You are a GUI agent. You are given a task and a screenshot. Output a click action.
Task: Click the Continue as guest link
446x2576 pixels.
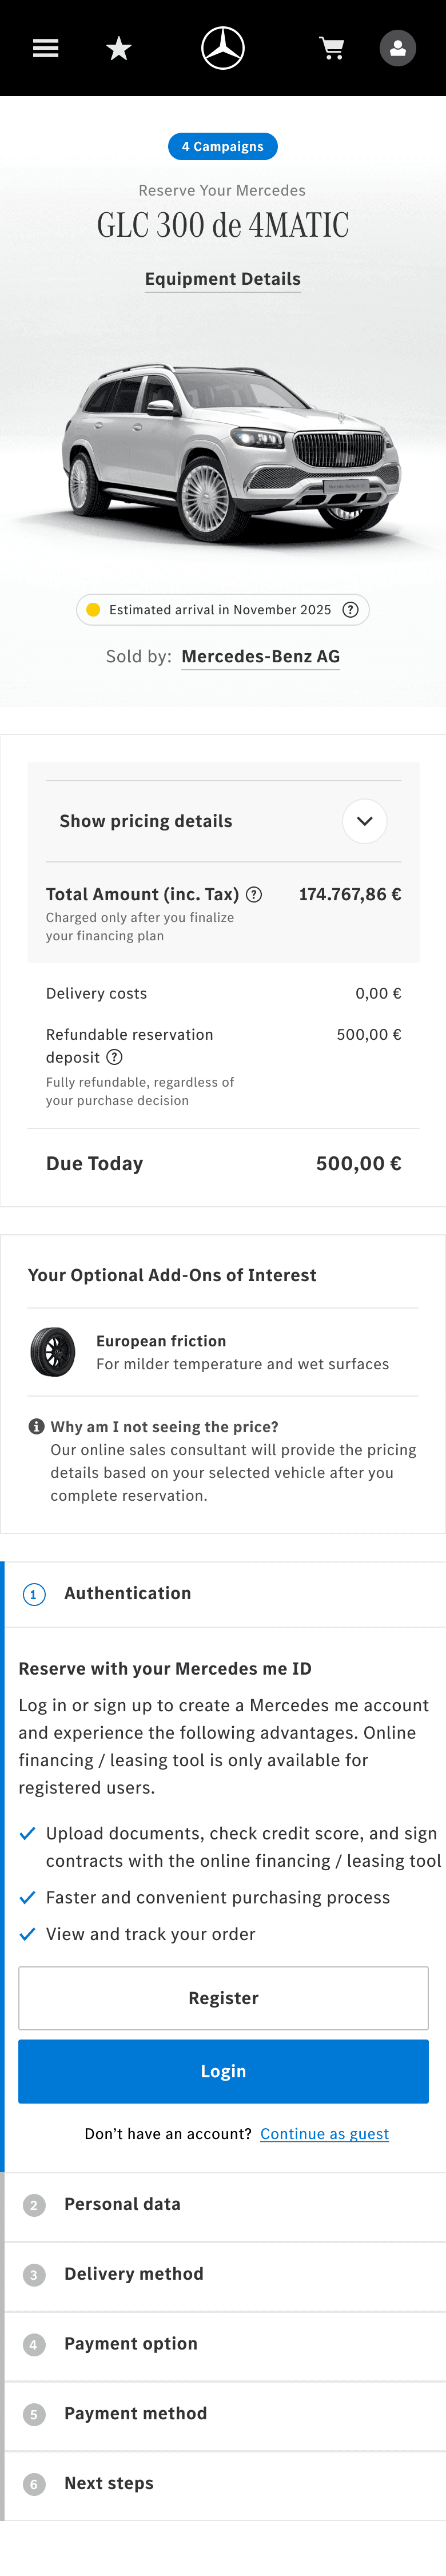click(x=324, y=2134)
